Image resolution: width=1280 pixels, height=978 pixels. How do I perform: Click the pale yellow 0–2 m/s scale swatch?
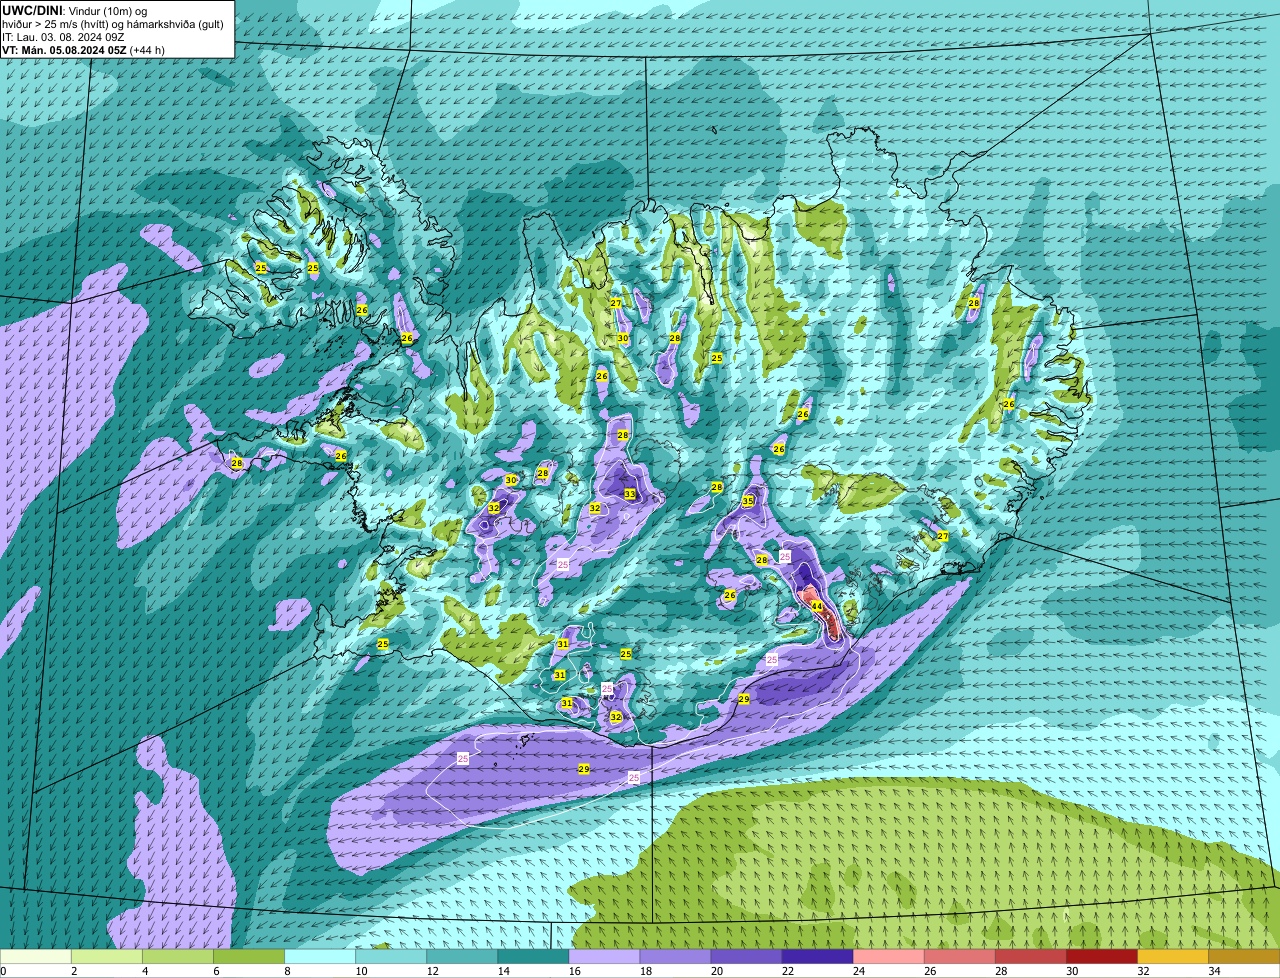pos(37,957)
